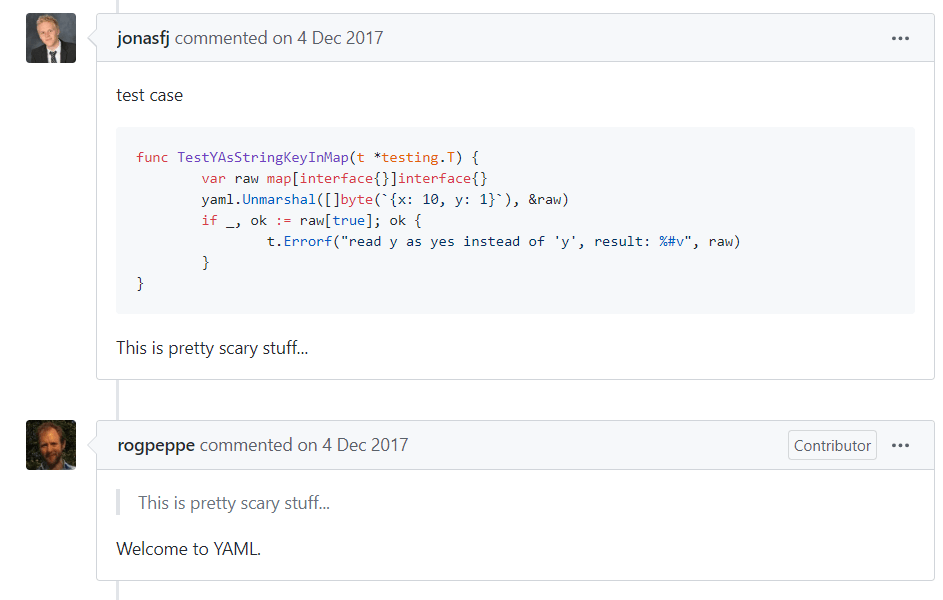The image size is (943, 600).
Task: Click the TestYAsStringKeyInMap function name in code
Action: coord(263,157)
